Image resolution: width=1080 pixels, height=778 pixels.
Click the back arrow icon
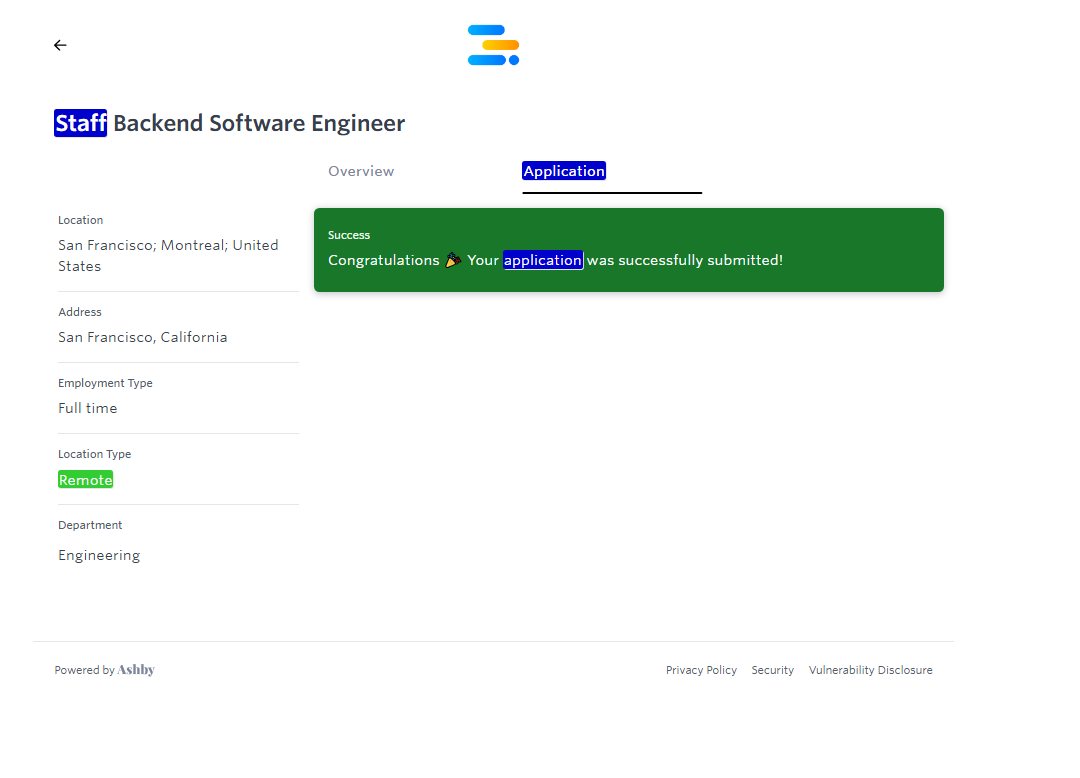click(x=60, y=45)
